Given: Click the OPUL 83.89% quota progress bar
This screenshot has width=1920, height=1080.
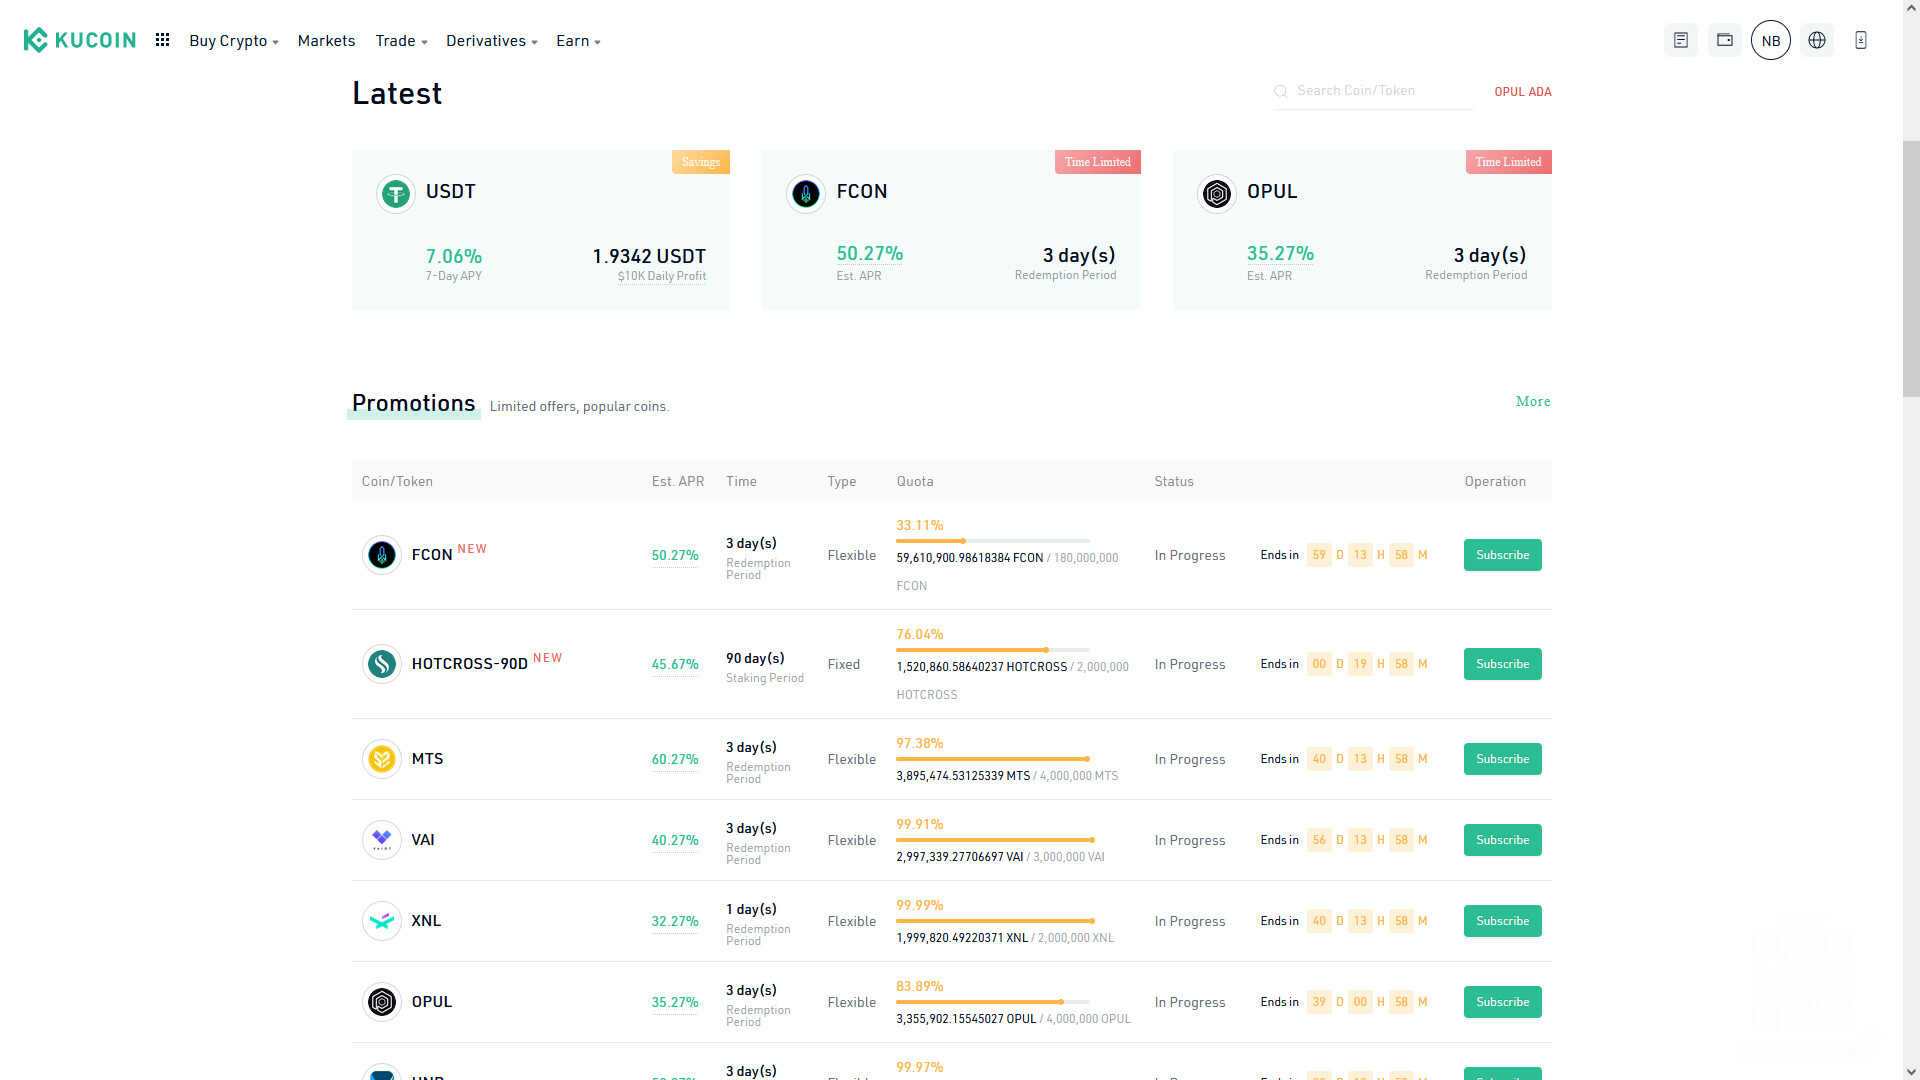Looking at the screenshot, I should 993,1002.
